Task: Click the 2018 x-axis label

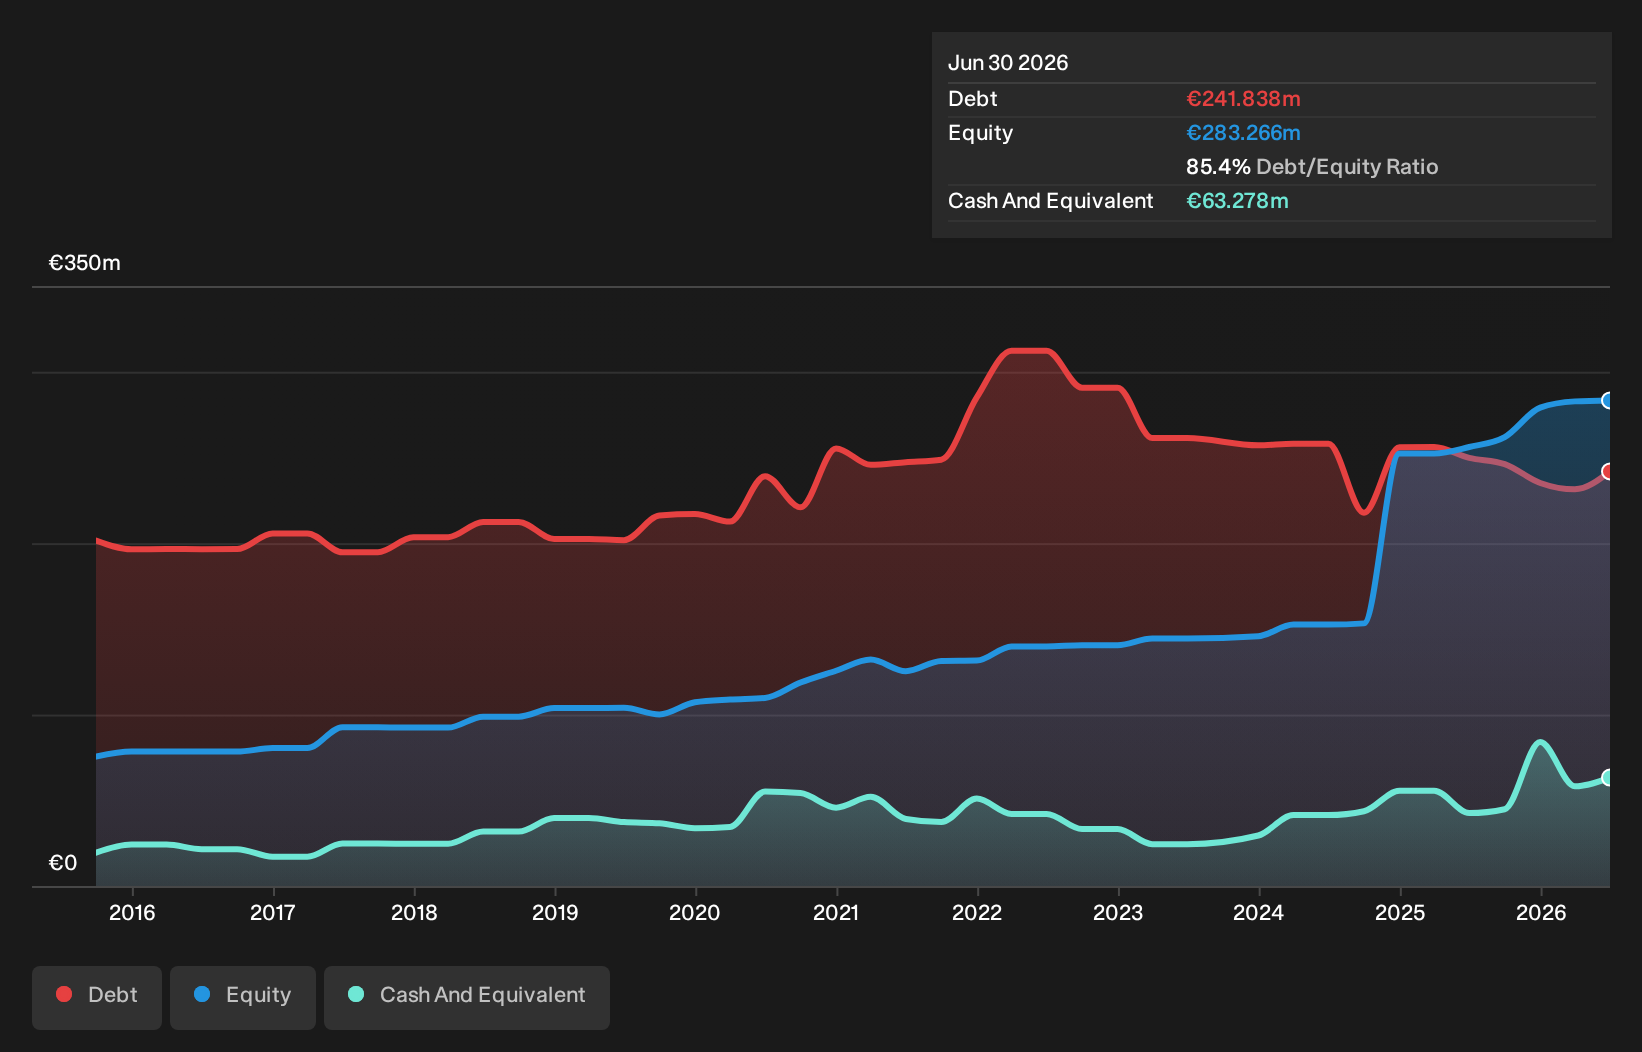Action: (414, 912)
